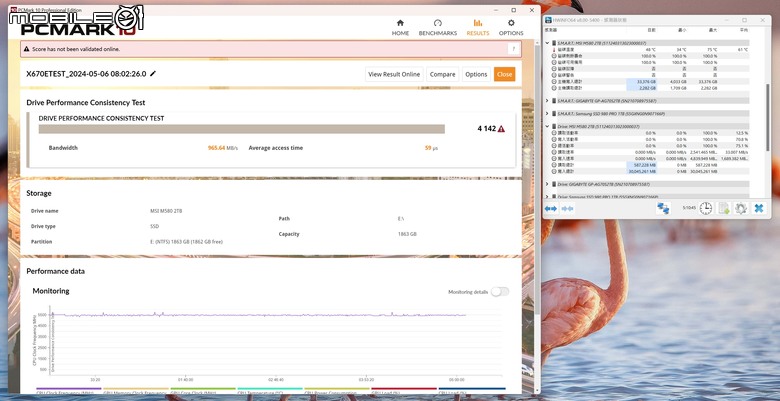Click the circle icon on the 2,541.465 MB/s read rate row
This screenshot has height=401, width=780.
point(554,152)
